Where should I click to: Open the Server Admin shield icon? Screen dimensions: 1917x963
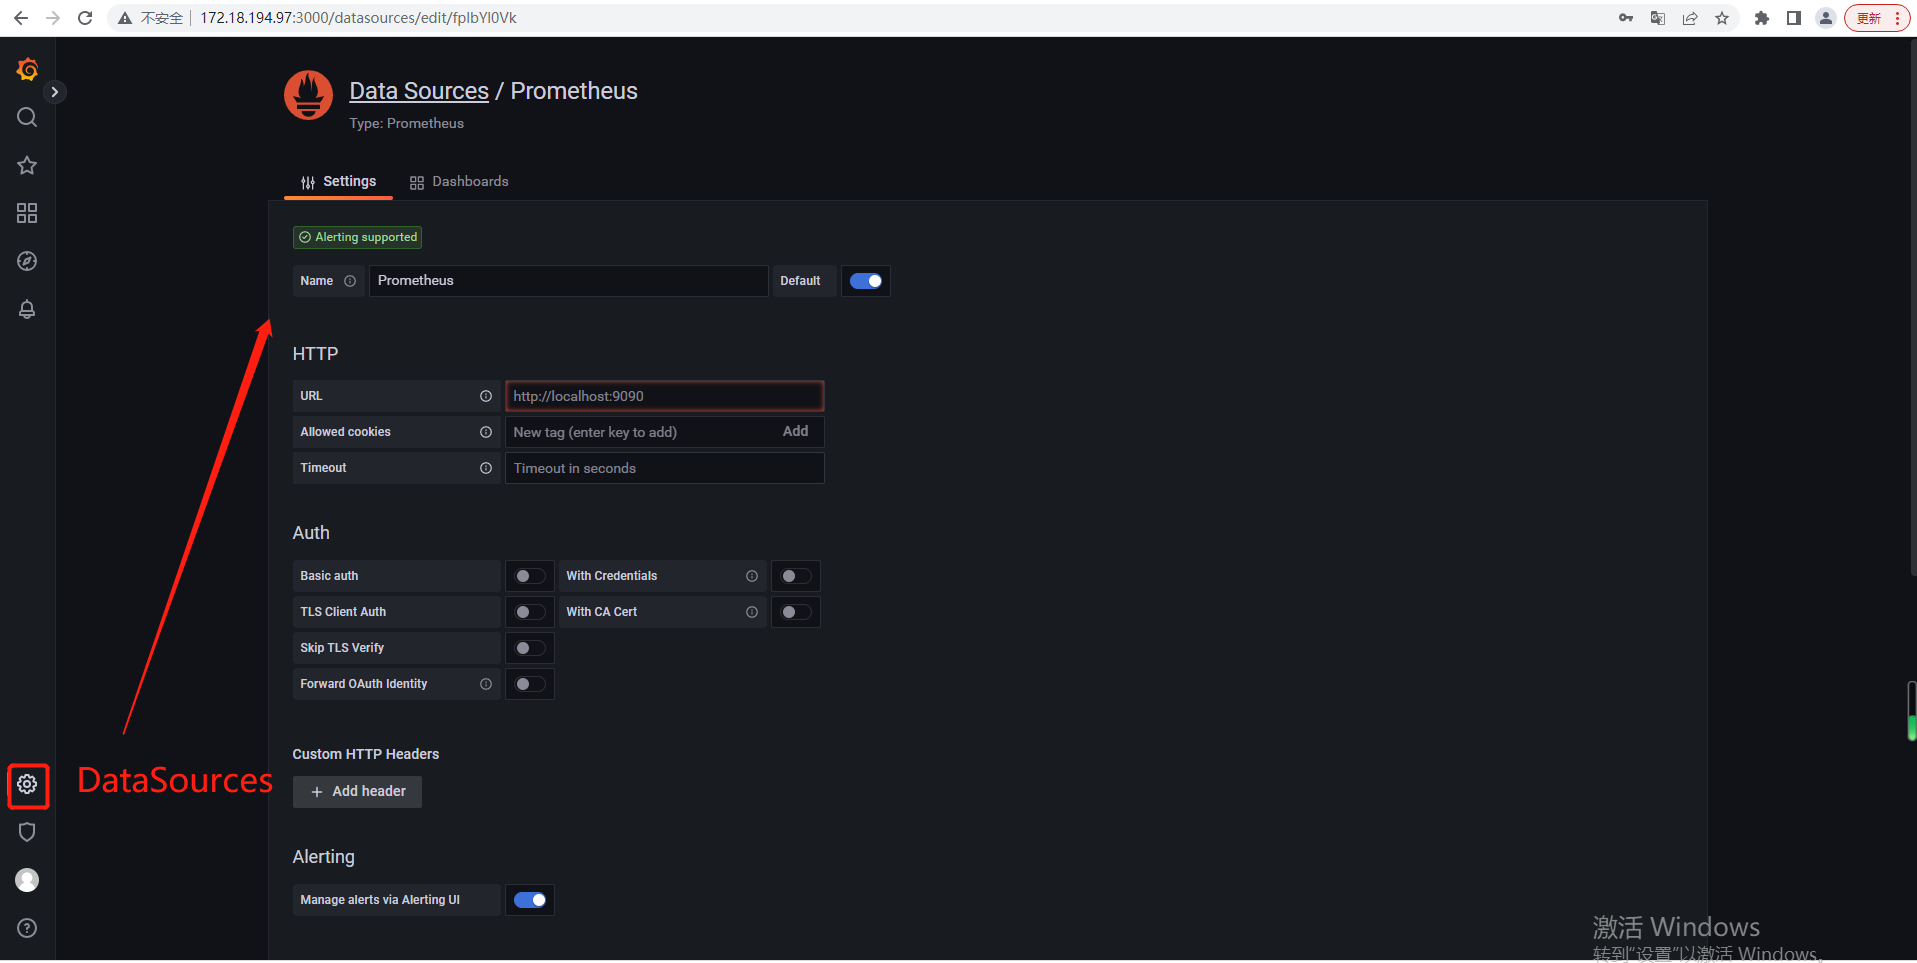[27, 832]
